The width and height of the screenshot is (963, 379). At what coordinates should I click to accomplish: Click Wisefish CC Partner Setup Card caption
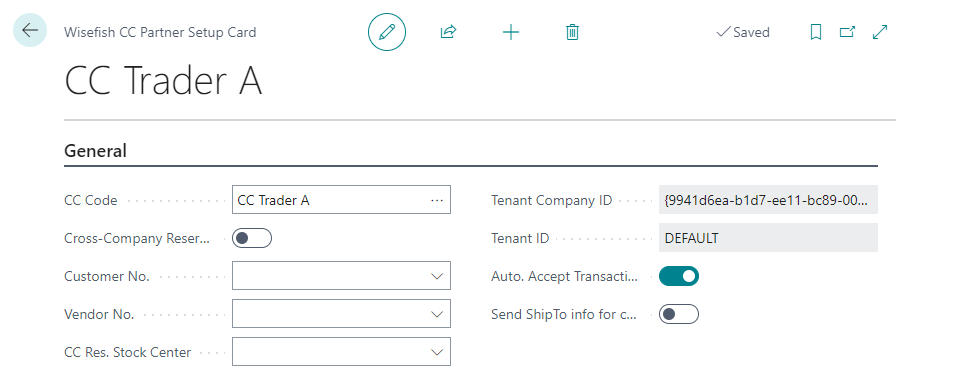pyautogui.click(x=160, y=32)
